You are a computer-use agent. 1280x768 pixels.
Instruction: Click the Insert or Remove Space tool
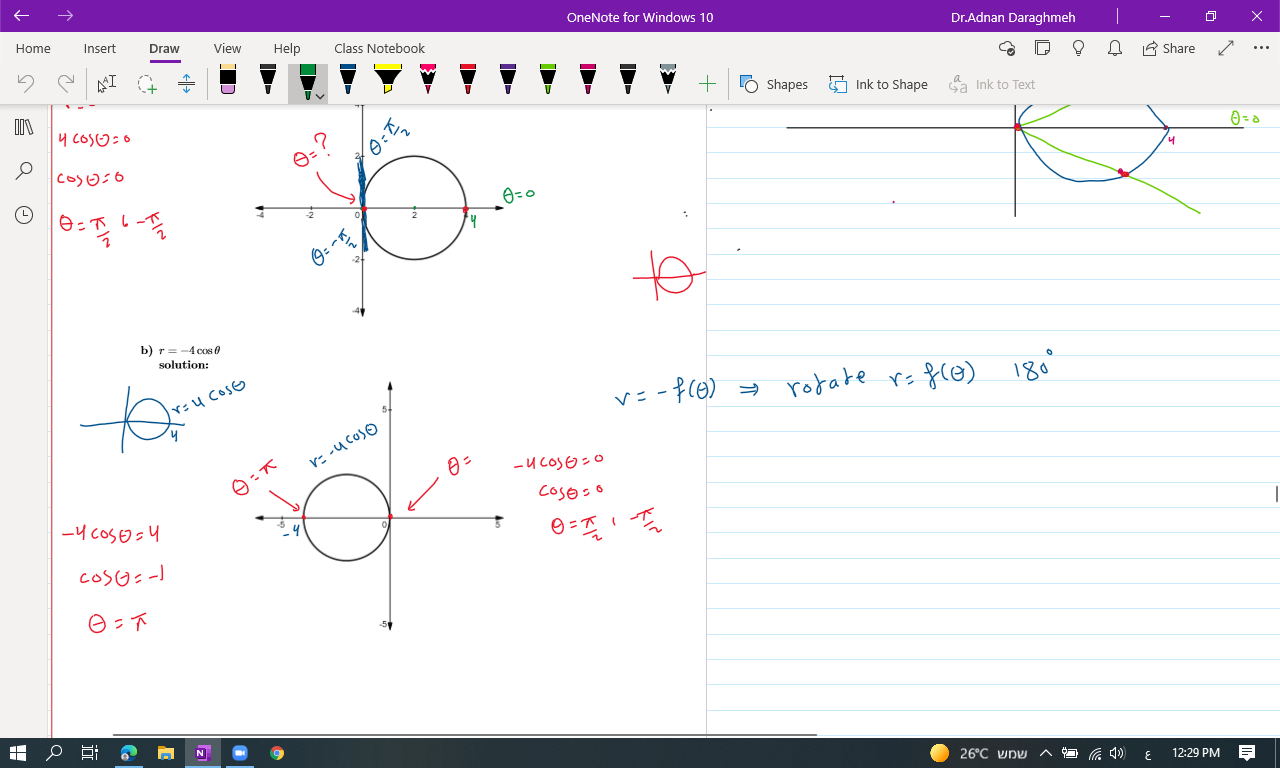(x=186, y=85)
